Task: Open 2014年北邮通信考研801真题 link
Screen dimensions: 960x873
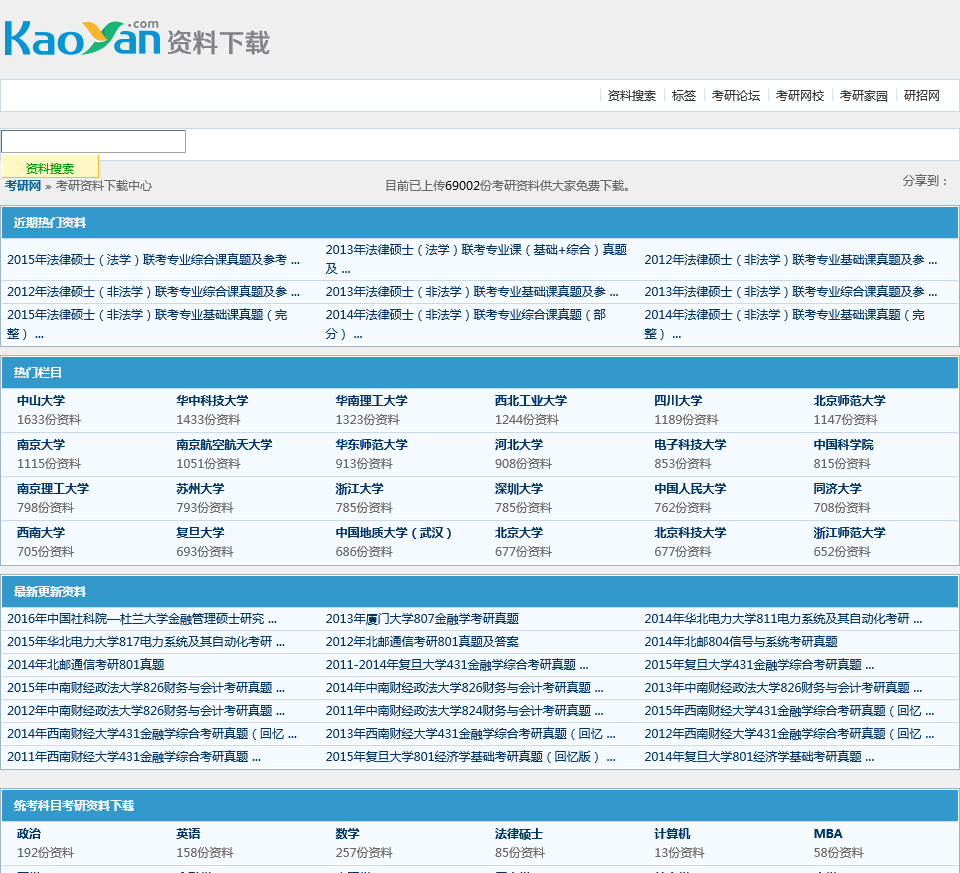Action: [x=86, y=665]
